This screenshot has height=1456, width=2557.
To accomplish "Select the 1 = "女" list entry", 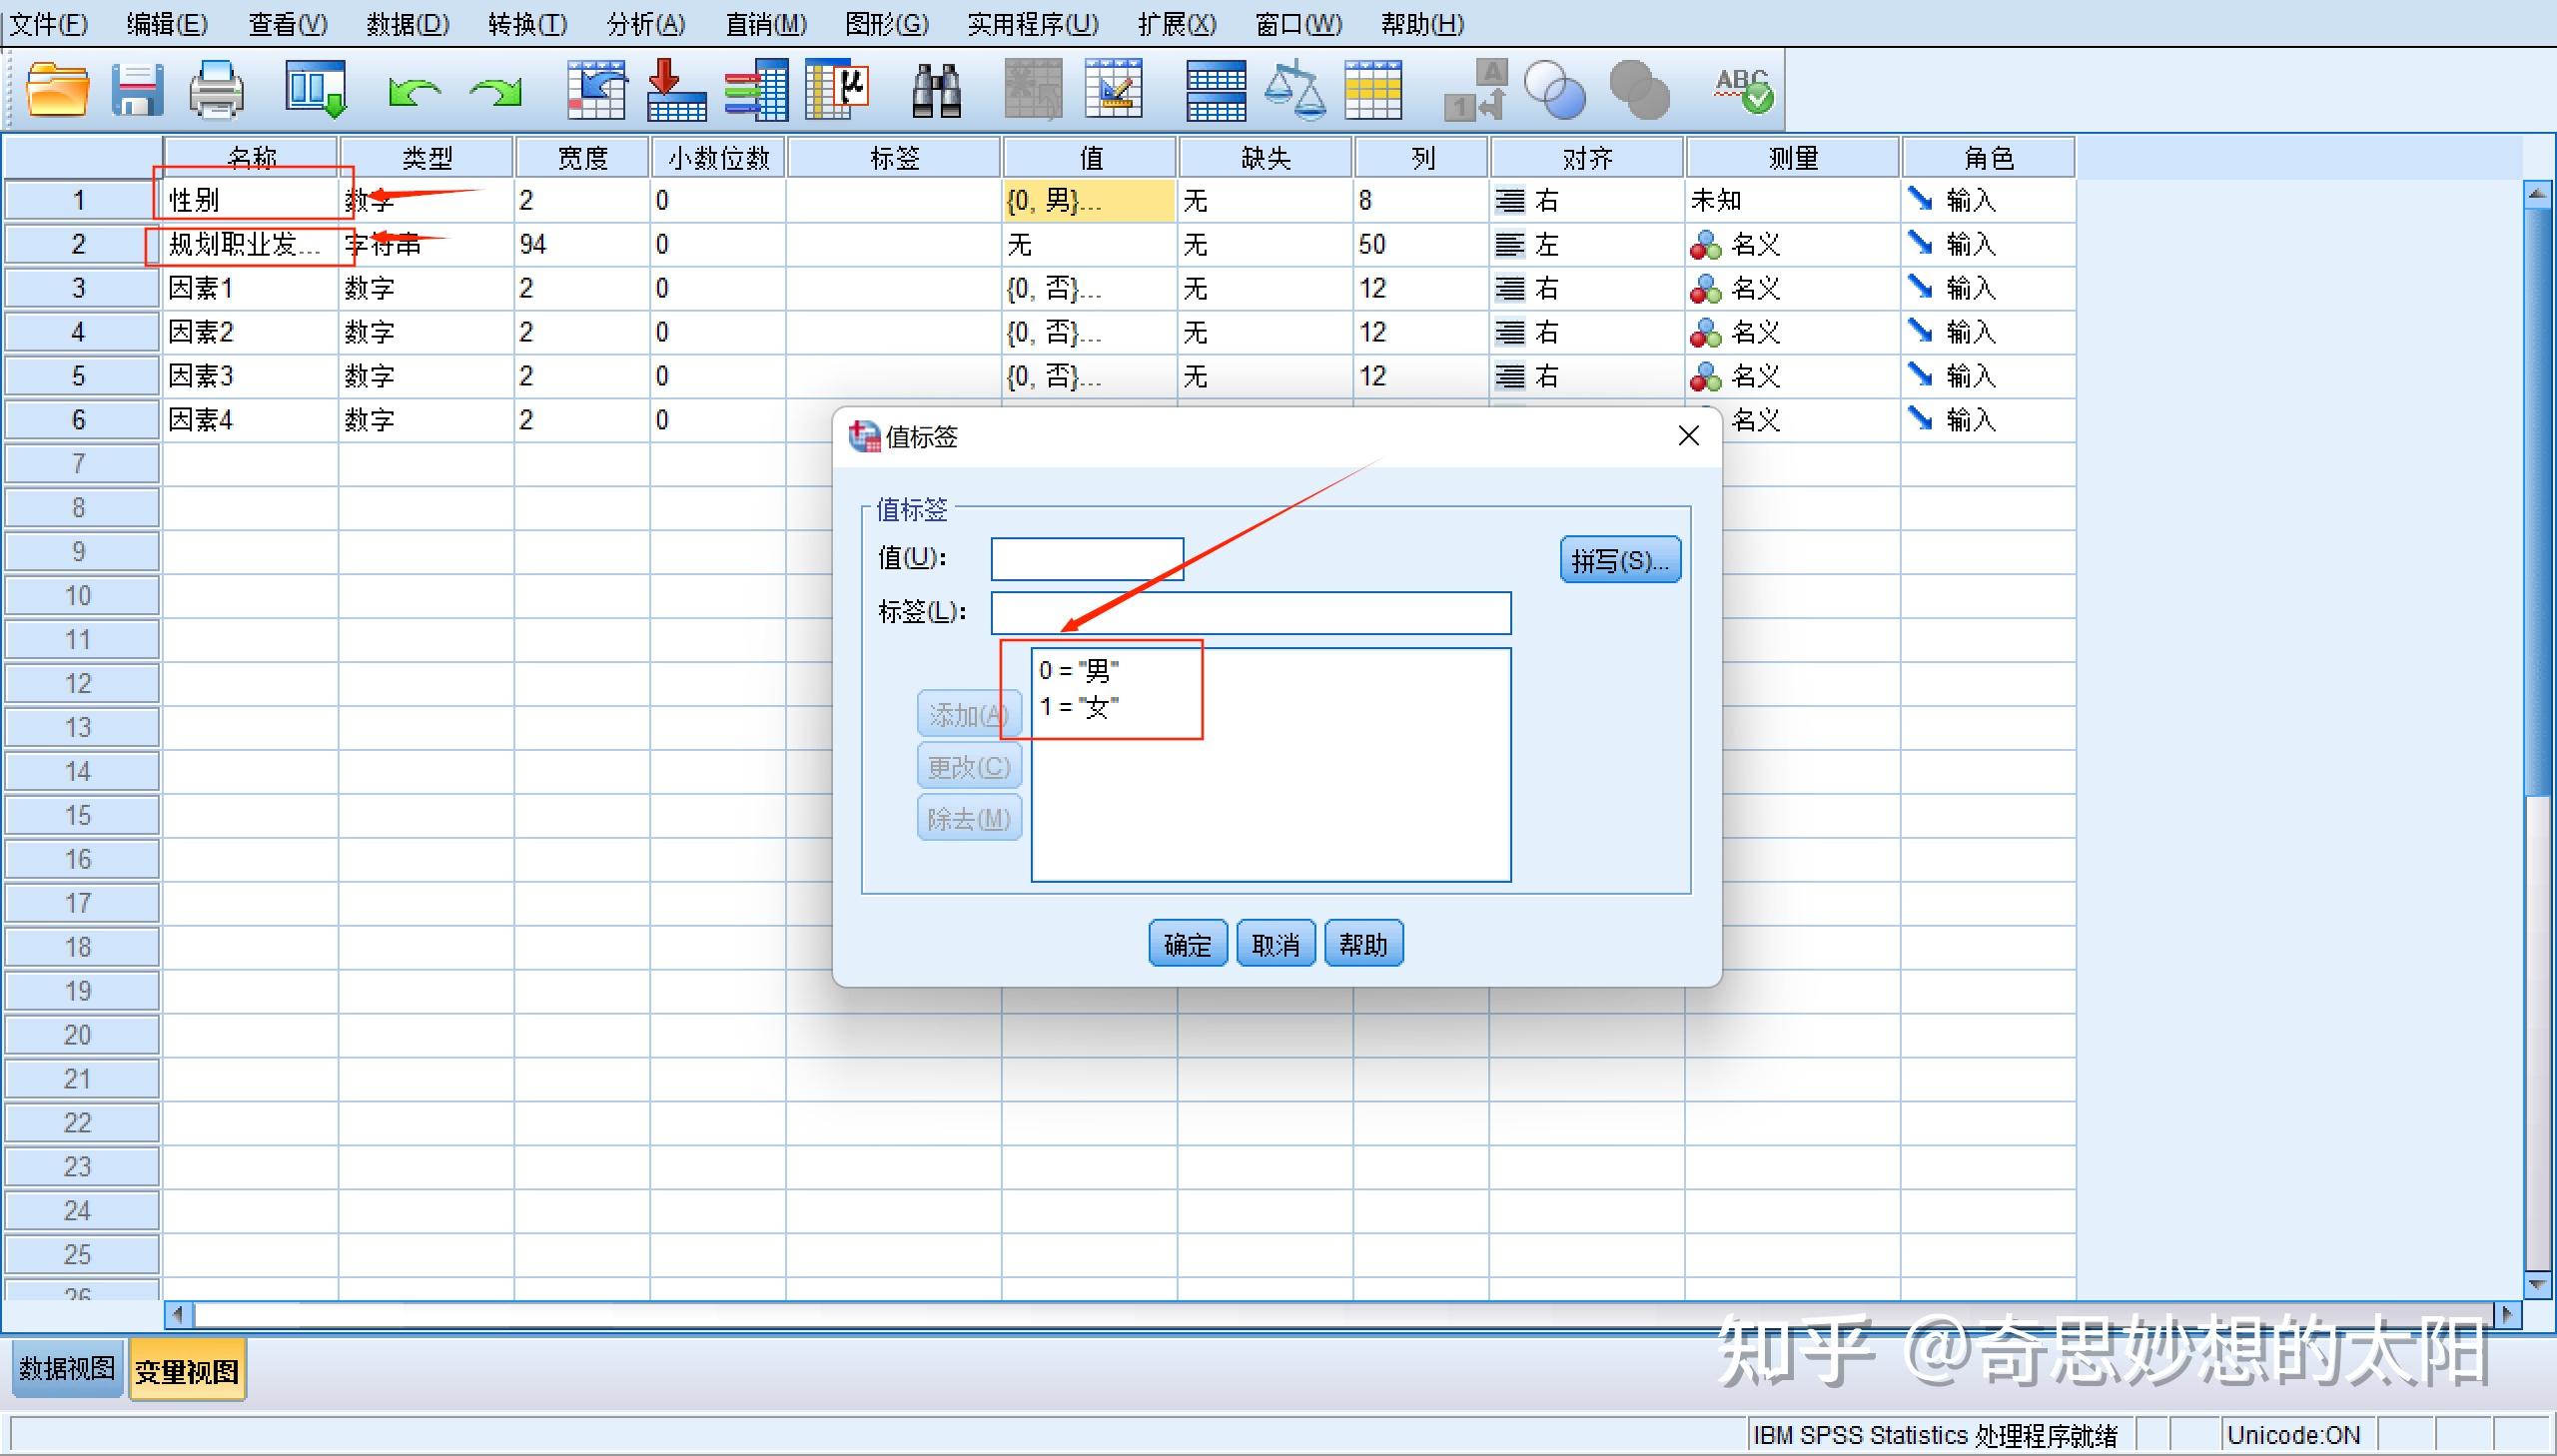I will (1078, 707).
